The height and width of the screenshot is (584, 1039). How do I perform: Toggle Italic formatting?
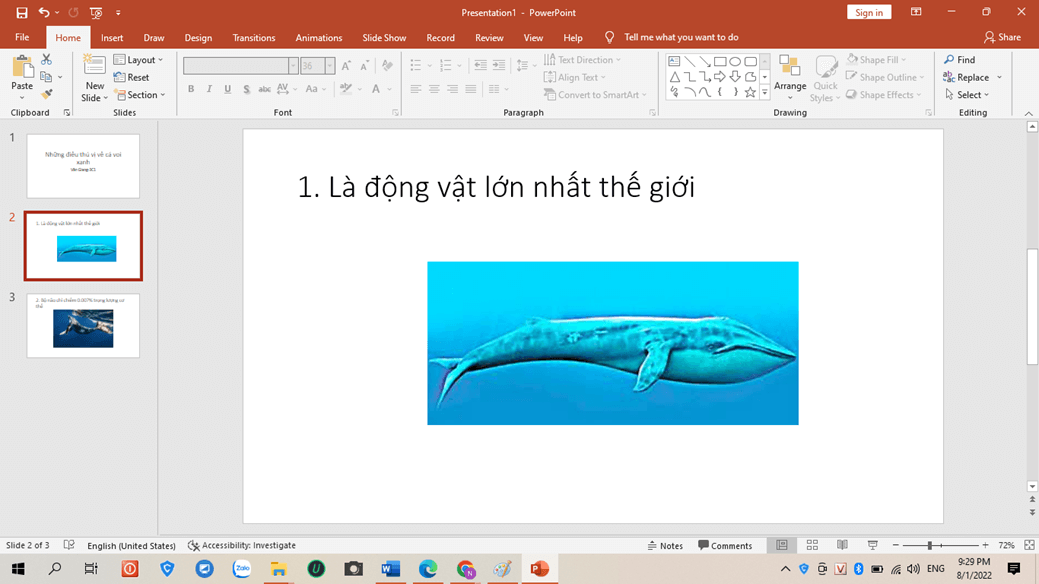[x=209, y=89]
